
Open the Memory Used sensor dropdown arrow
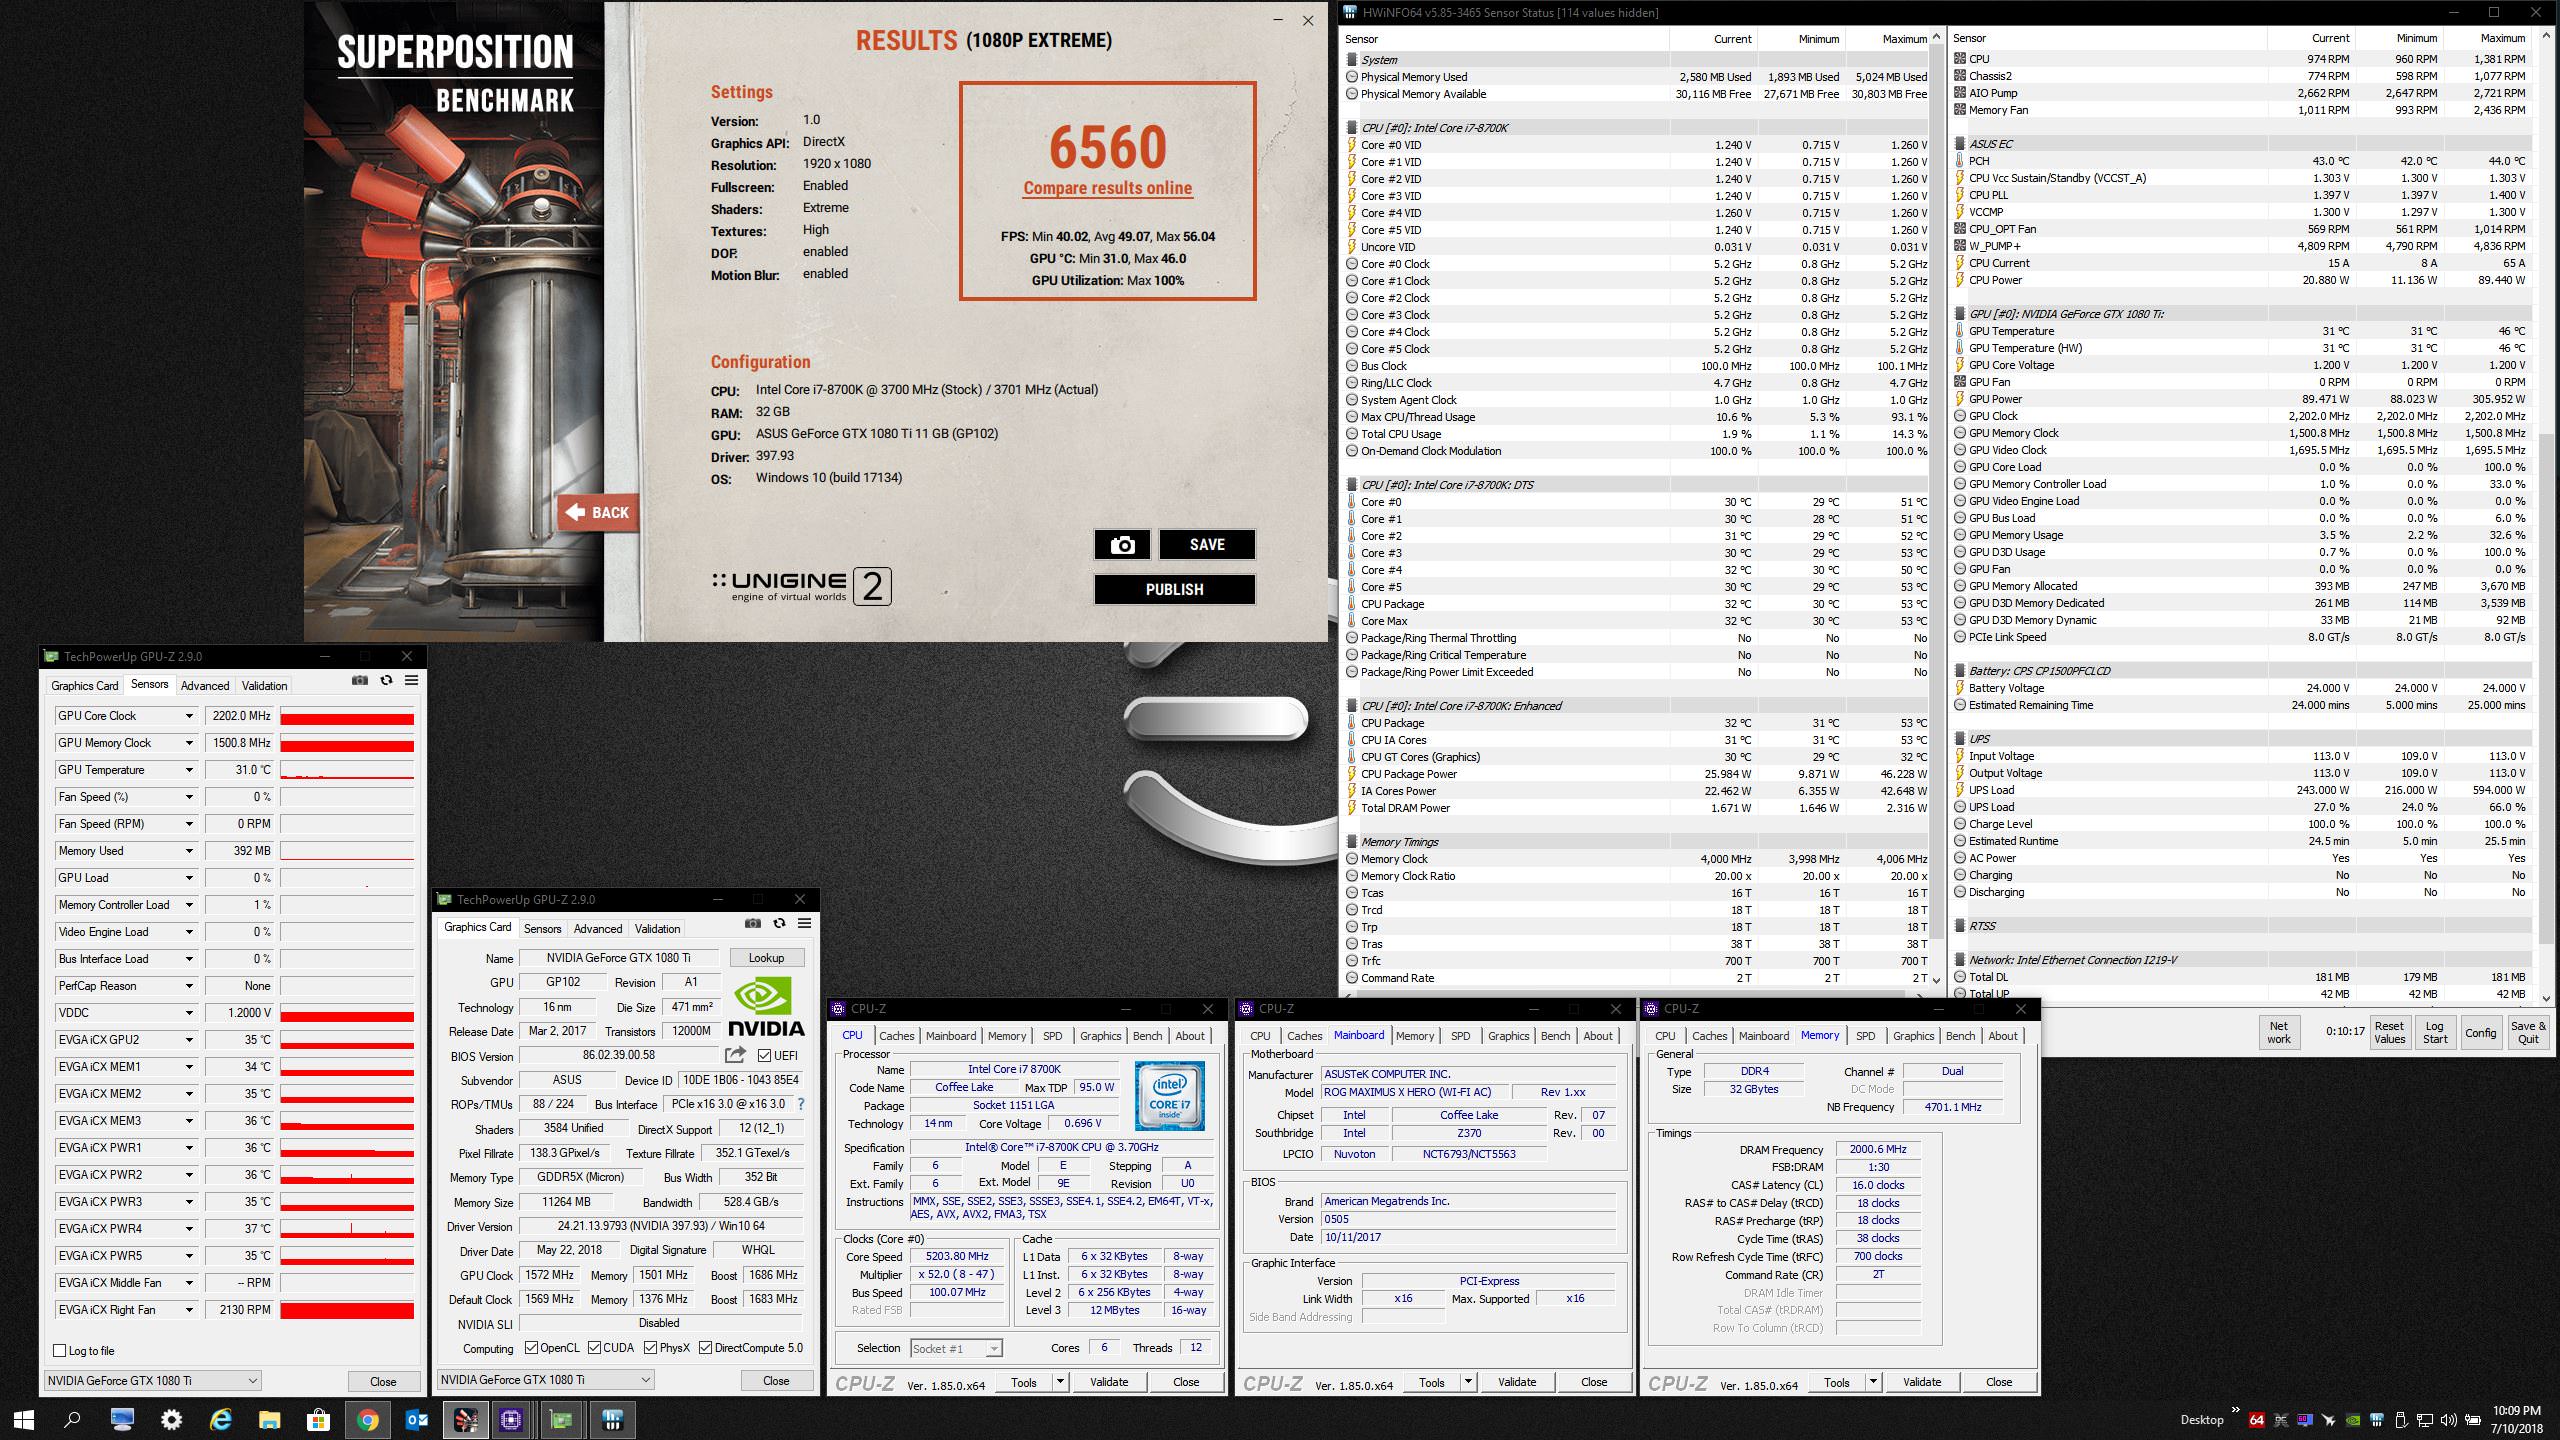(x=188, y=851)
